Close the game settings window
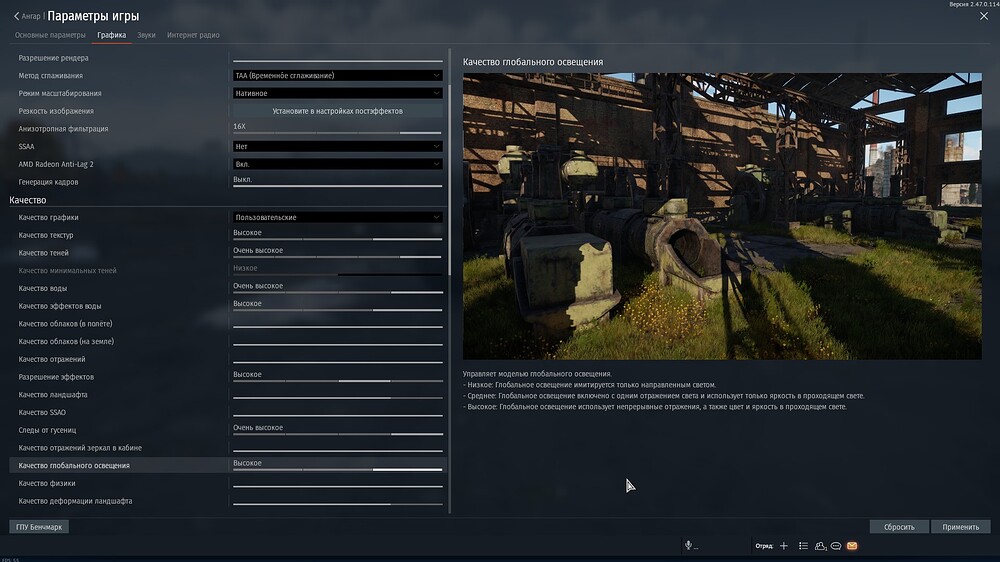This screenshot has height=562, width=1000. point(983,16)
